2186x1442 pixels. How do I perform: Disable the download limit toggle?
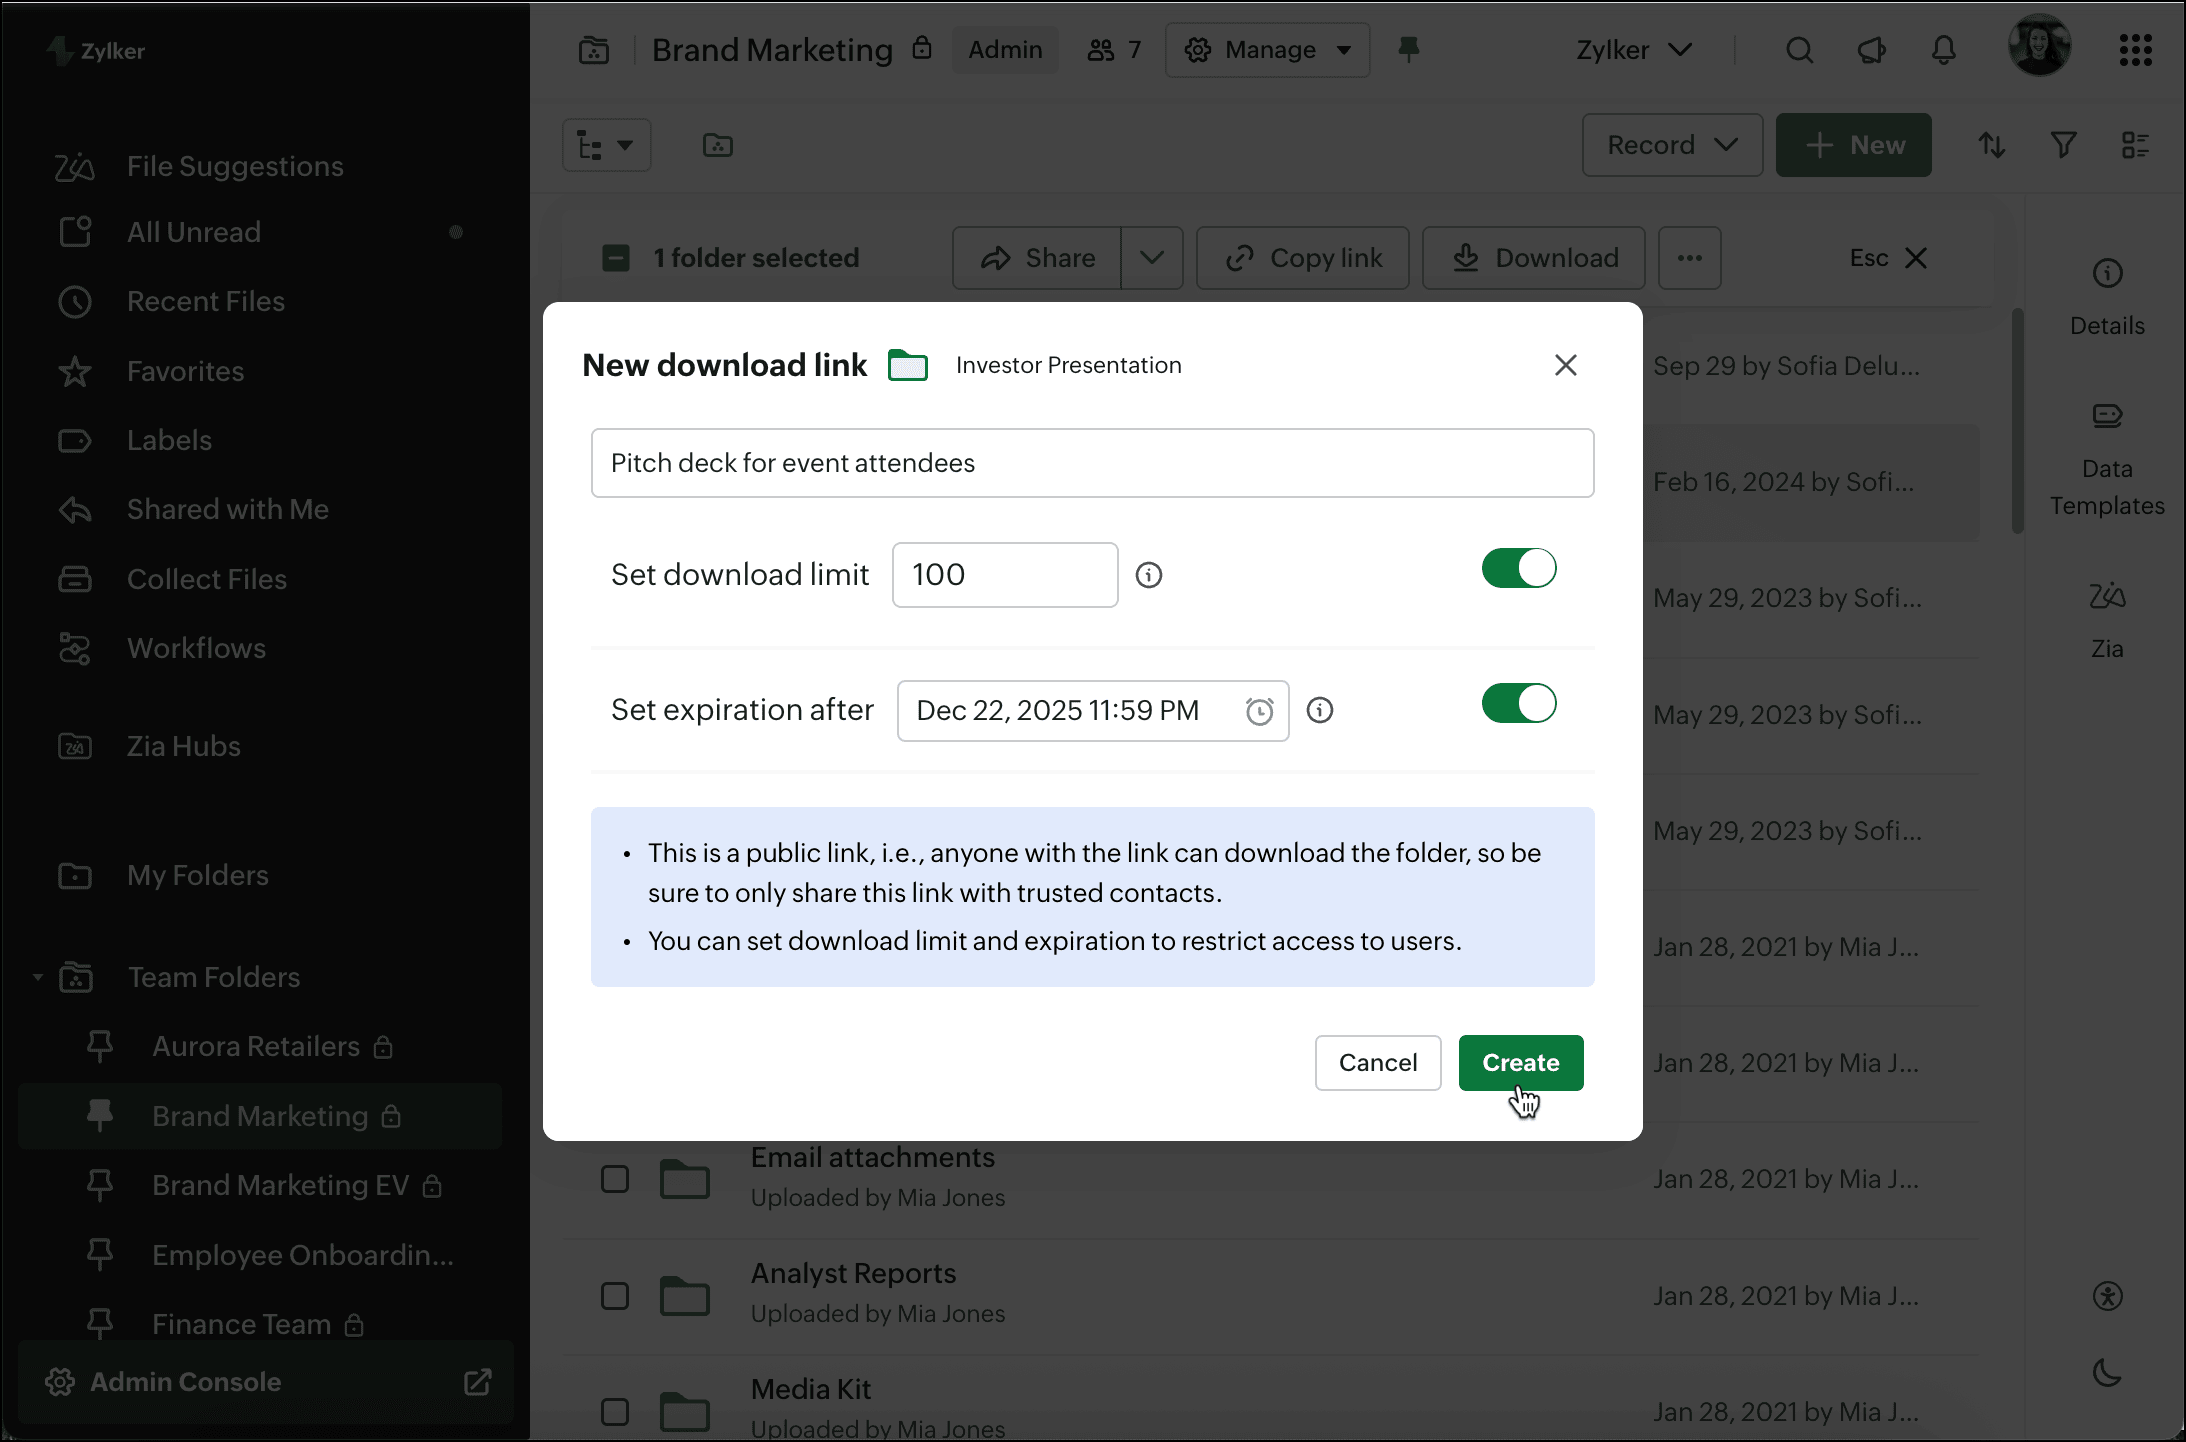[1518, 568]
